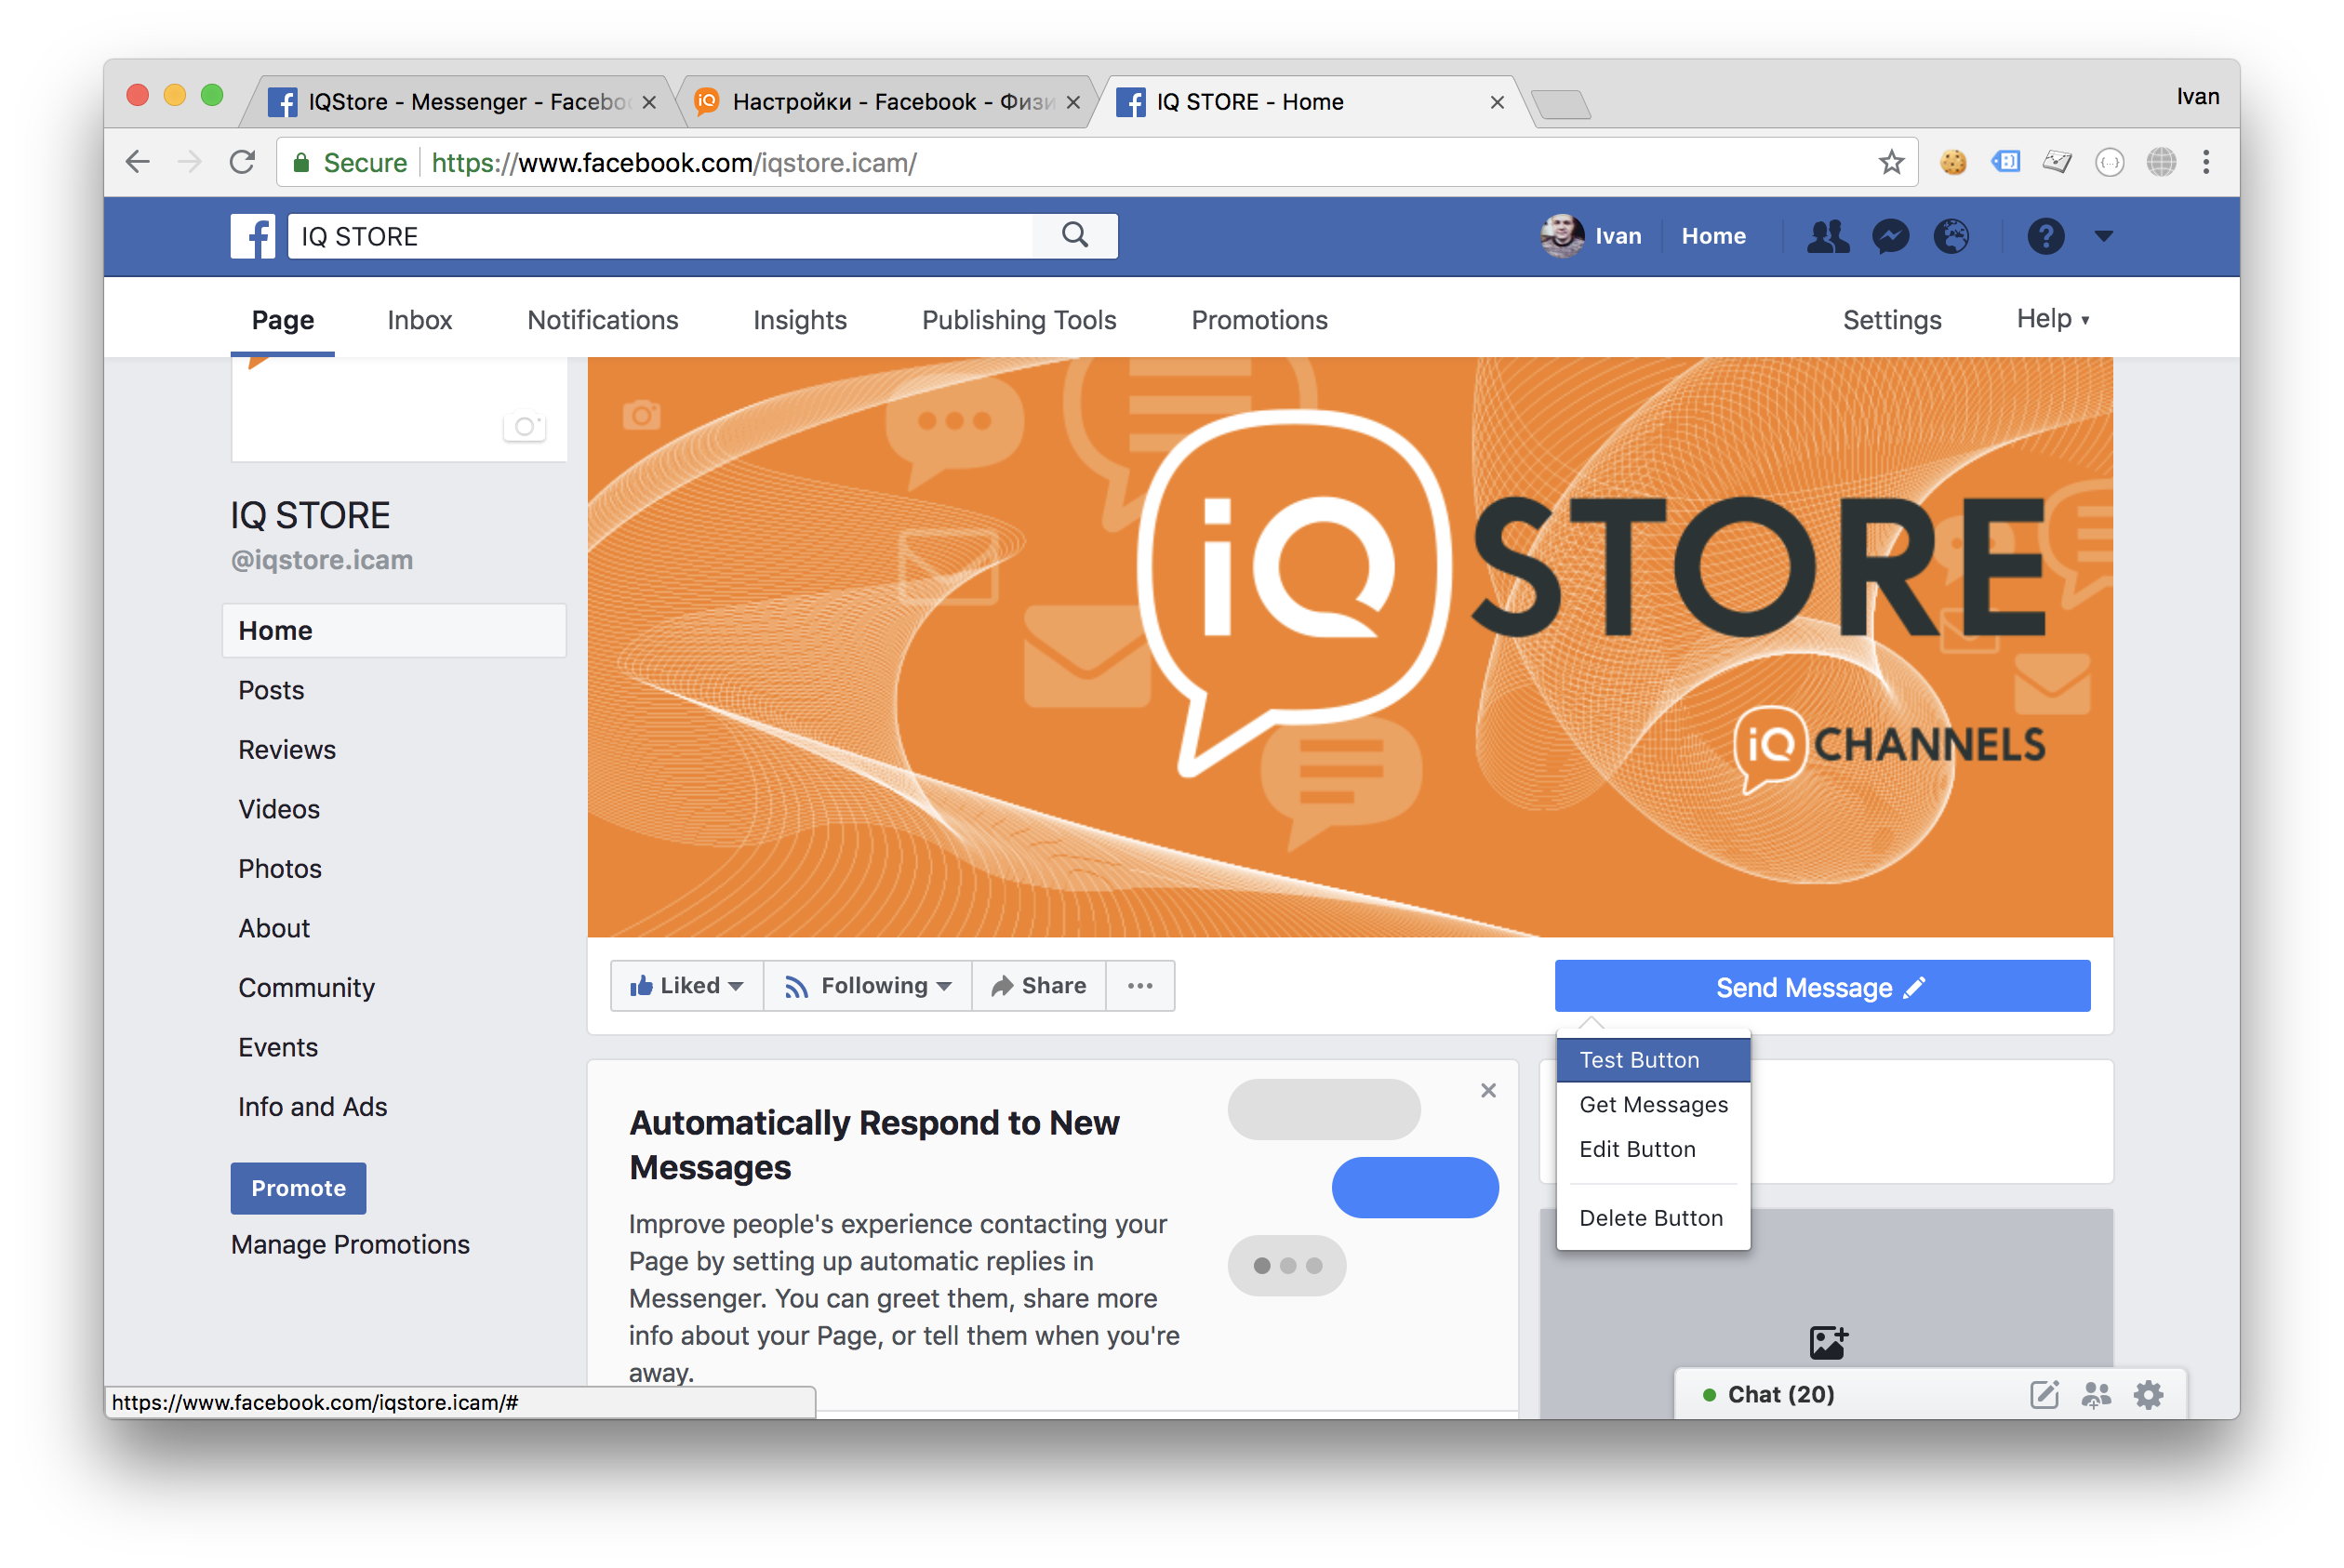
Task: Open Quick Help question mark icon
Action: pyautogui.click(x=2046, y=237)
